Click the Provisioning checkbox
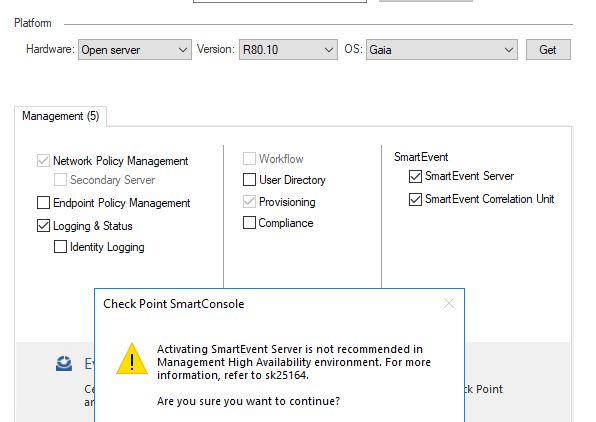 click(x=249, y=201)
